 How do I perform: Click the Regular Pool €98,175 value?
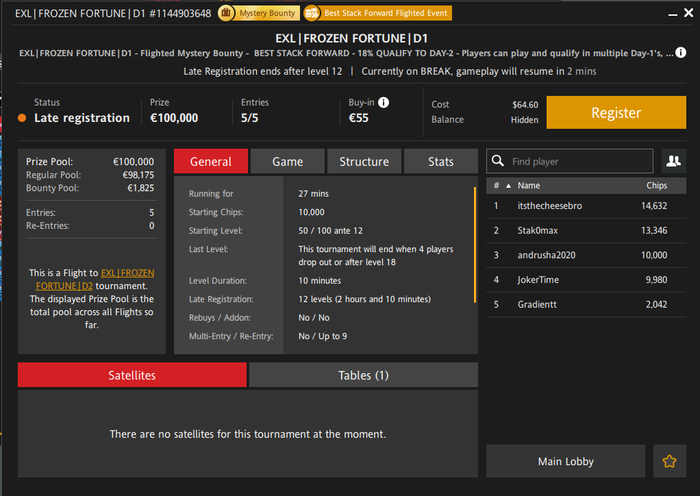point(138,175)
